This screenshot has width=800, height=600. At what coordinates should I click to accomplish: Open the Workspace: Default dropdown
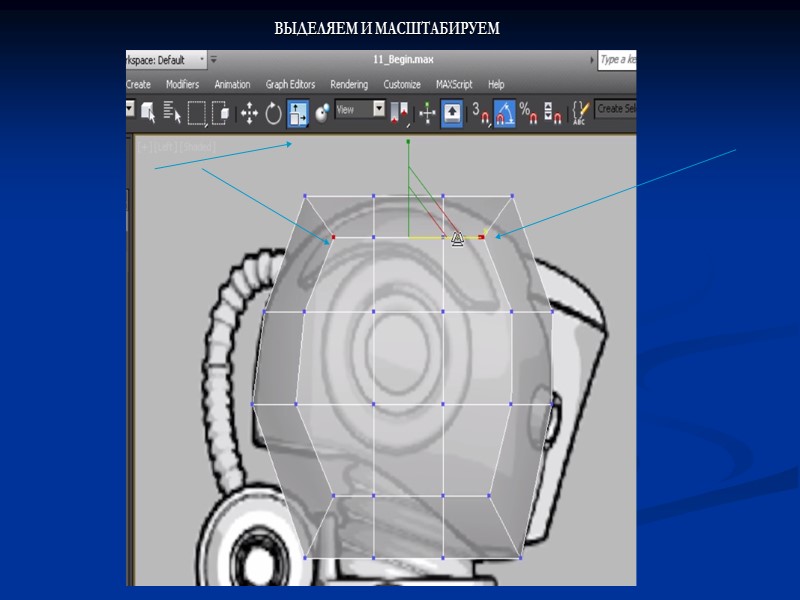pyautogui.click(x=166, y=60)
